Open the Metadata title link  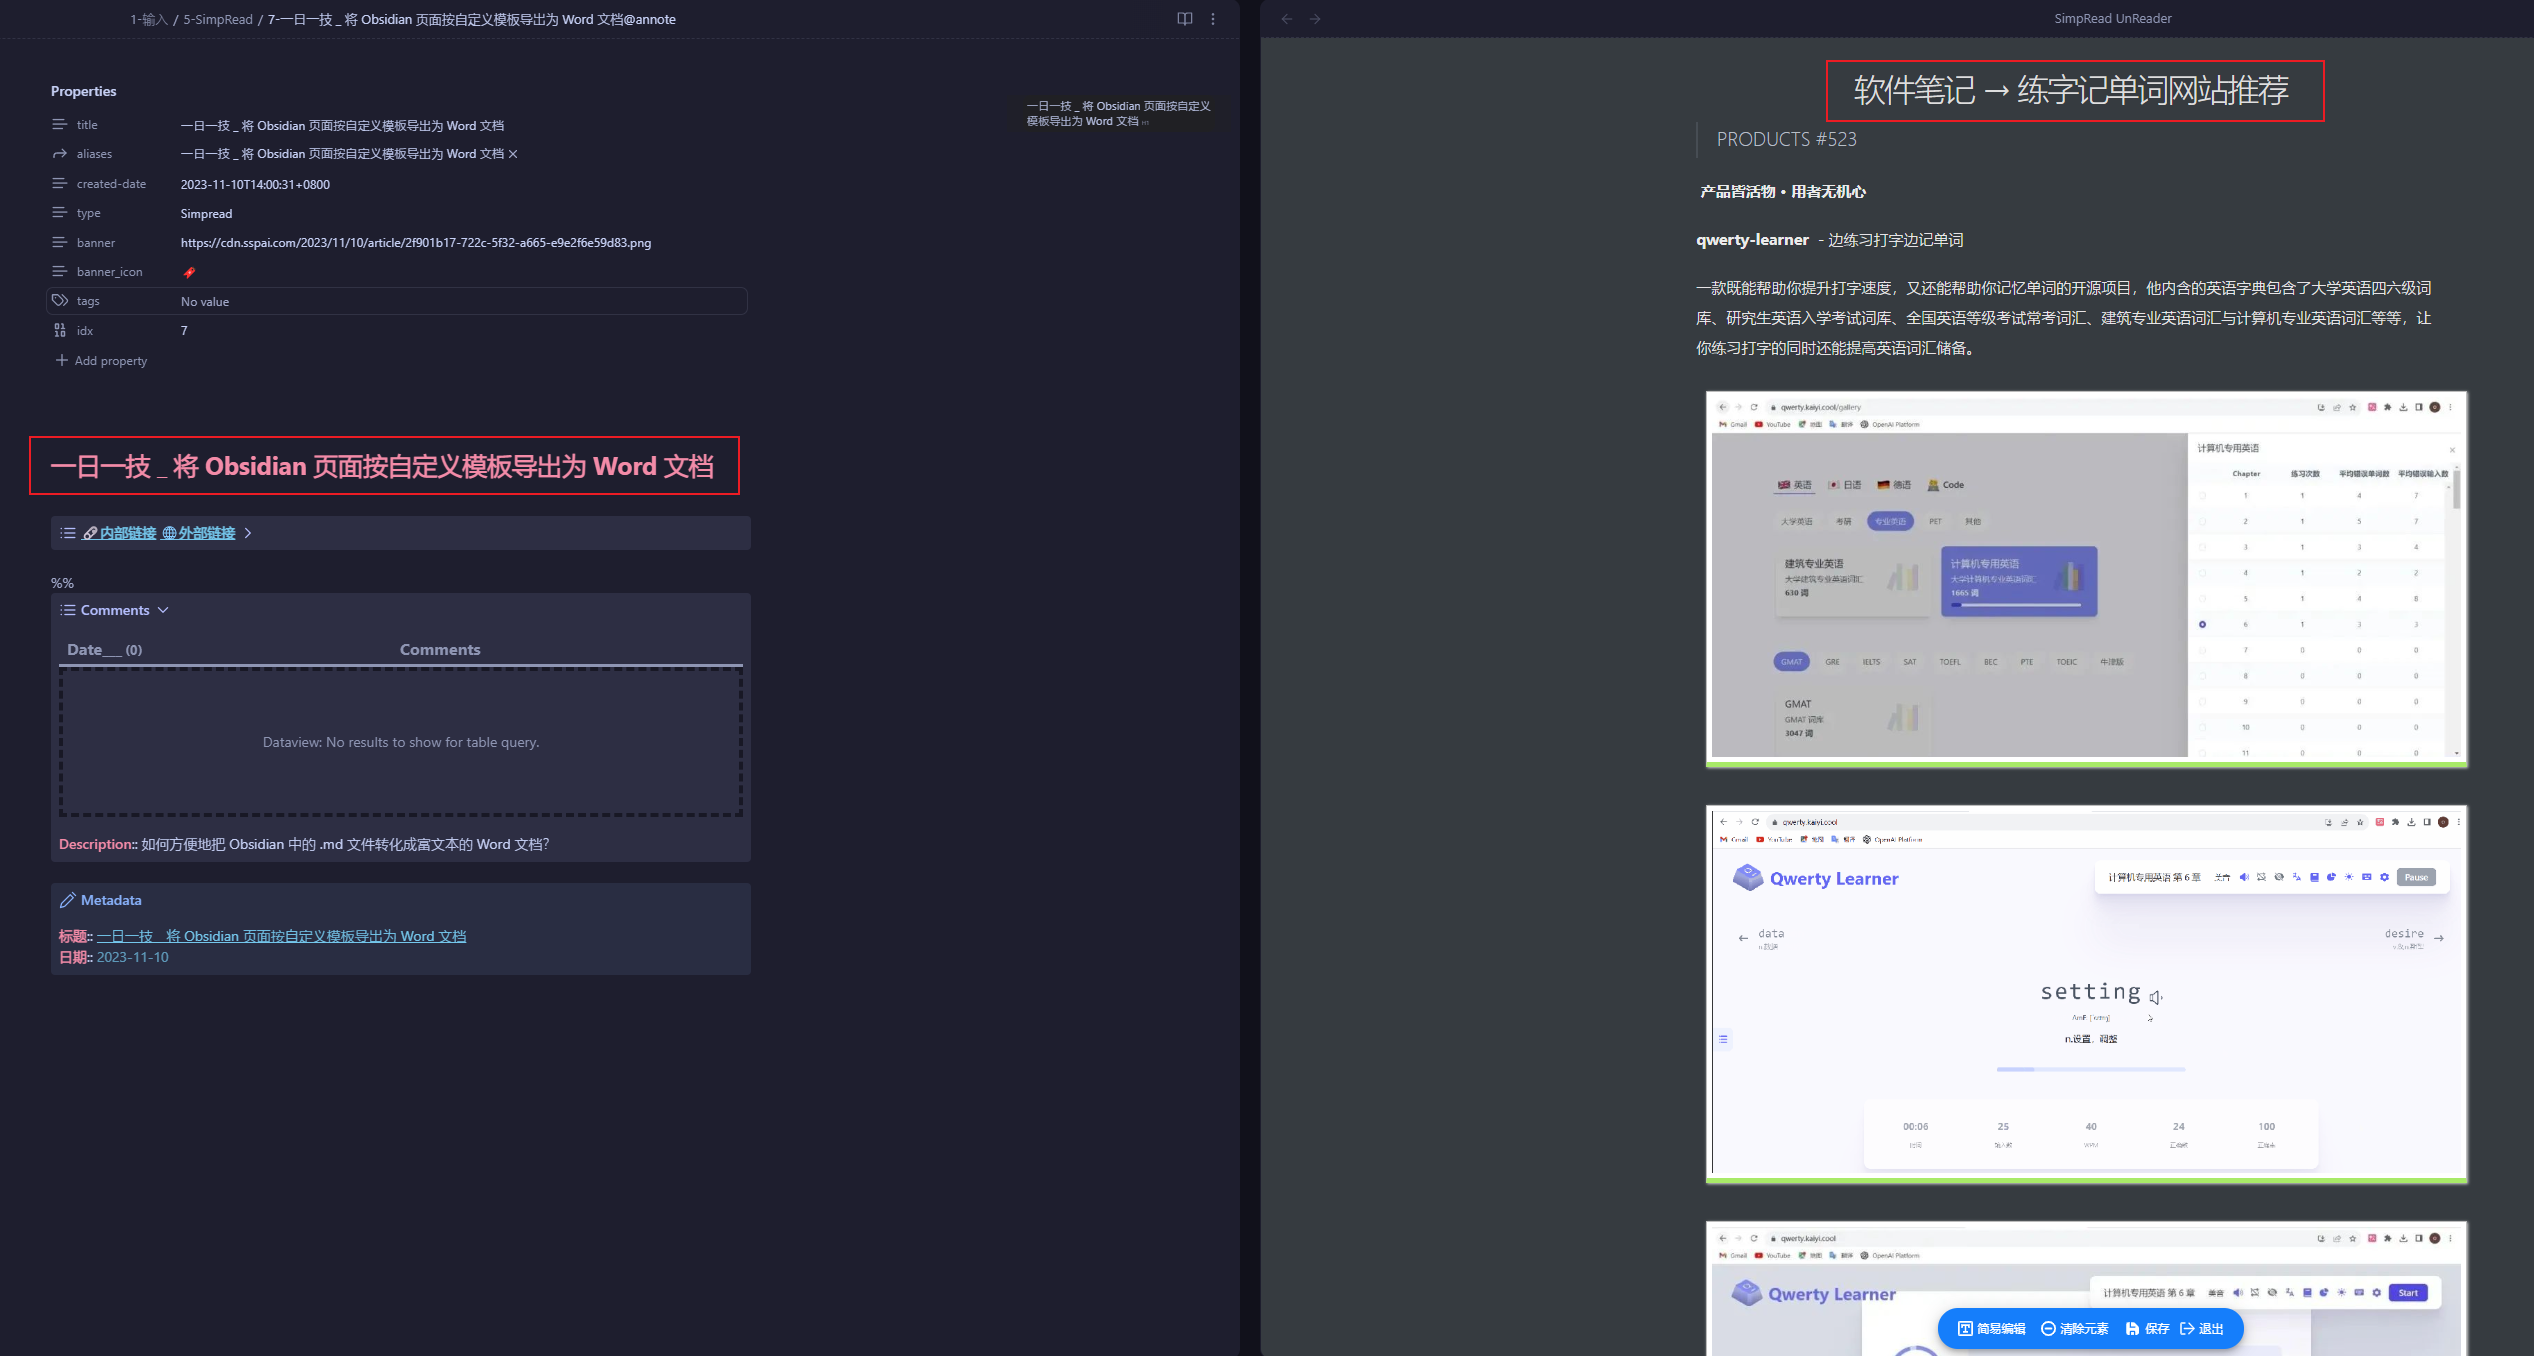(x=281, y=937)
